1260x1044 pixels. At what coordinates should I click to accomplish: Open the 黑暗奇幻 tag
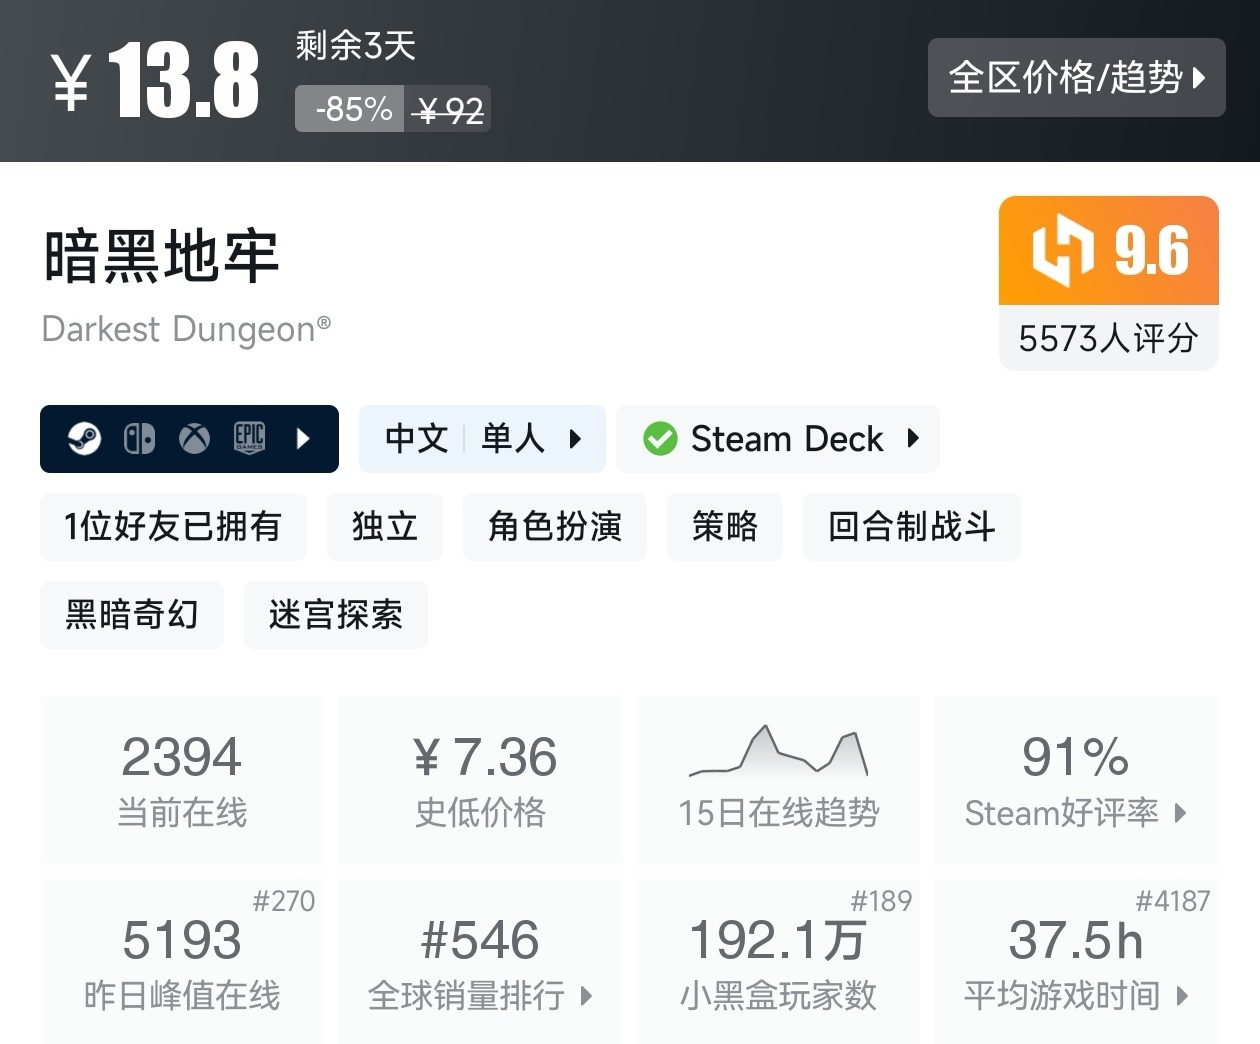pos(132,614)
